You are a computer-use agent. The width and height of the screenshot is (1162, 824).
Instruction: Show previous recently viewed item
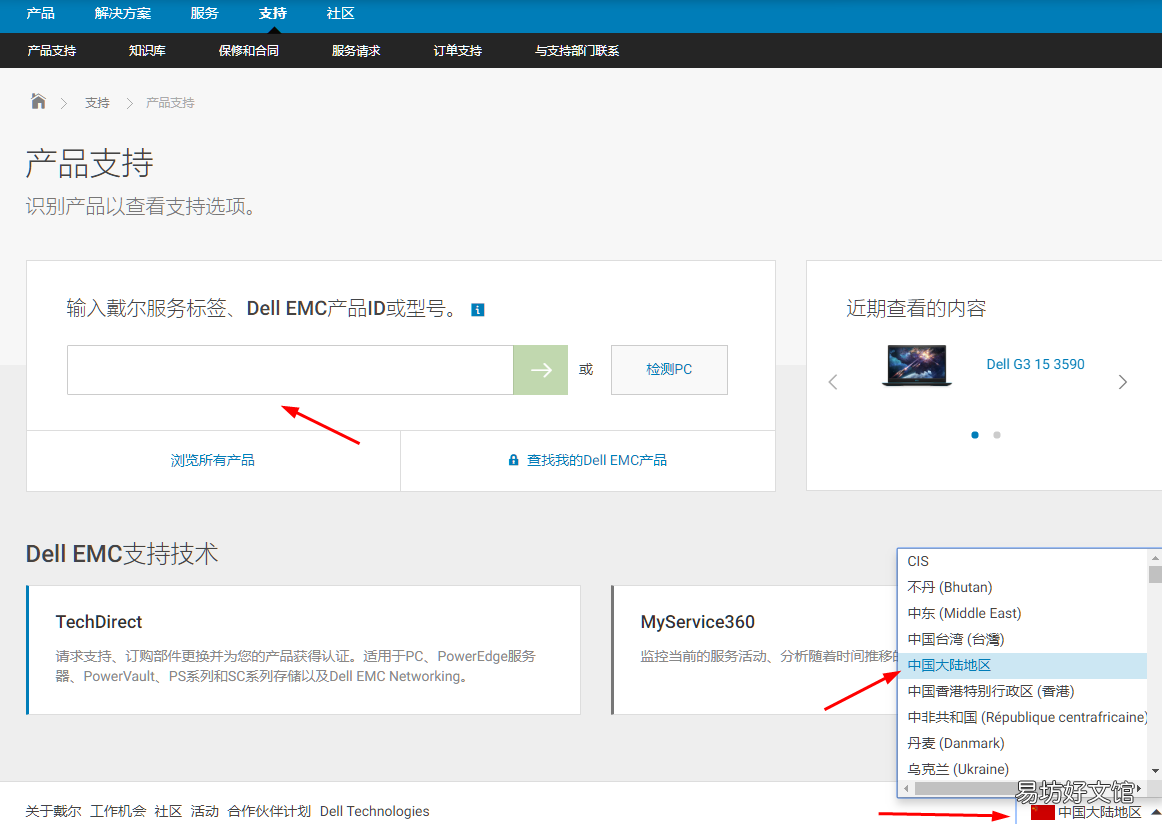tap(833, 382)
